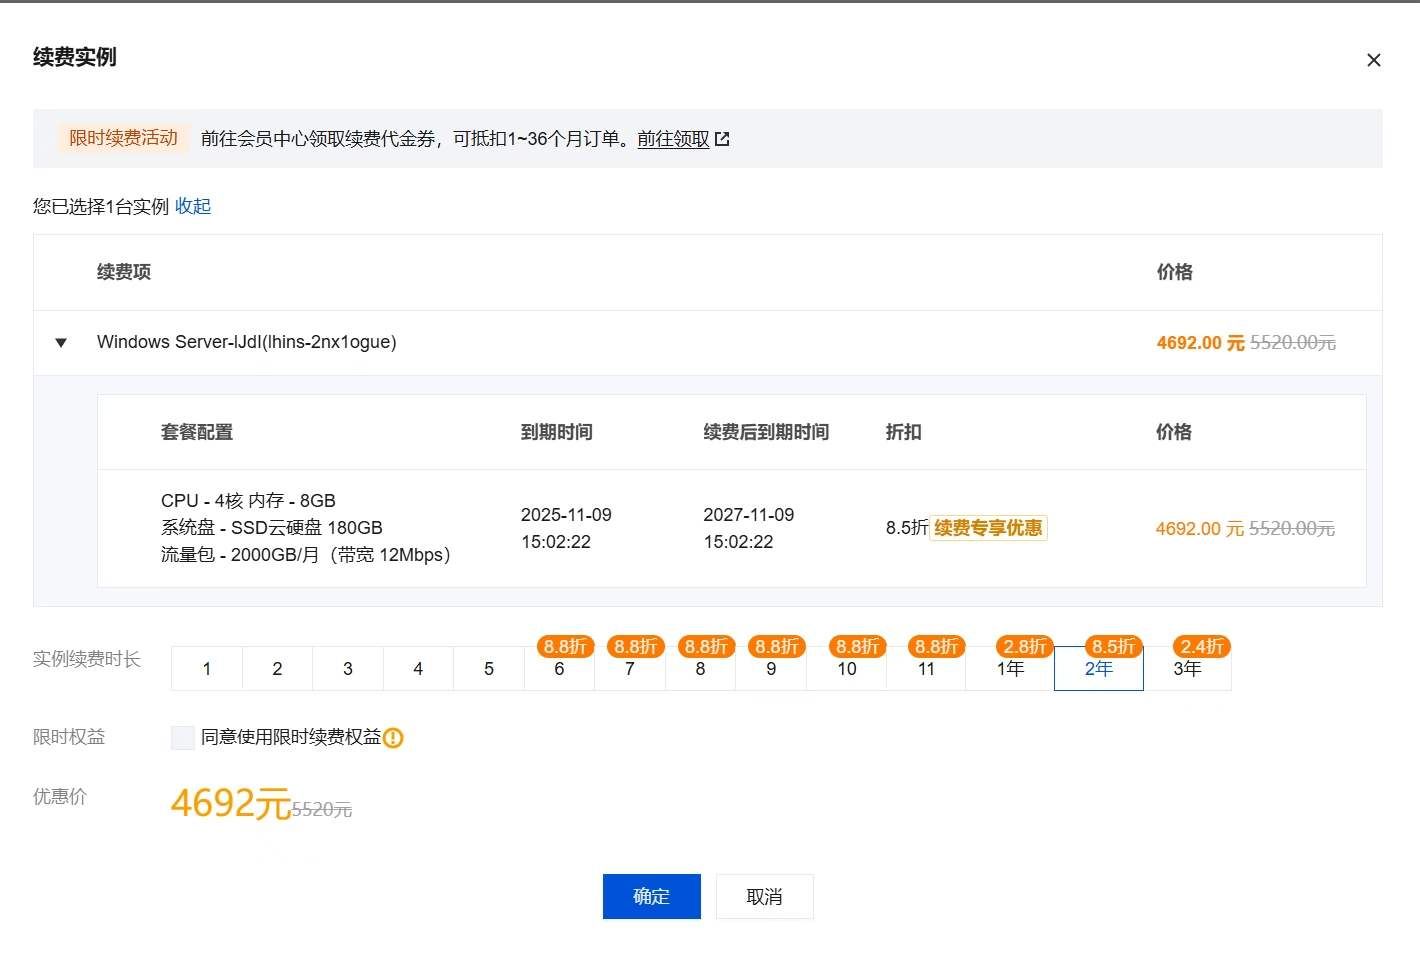Select the 续费项 column header
Screen dimensions: 1420x955
123,272
